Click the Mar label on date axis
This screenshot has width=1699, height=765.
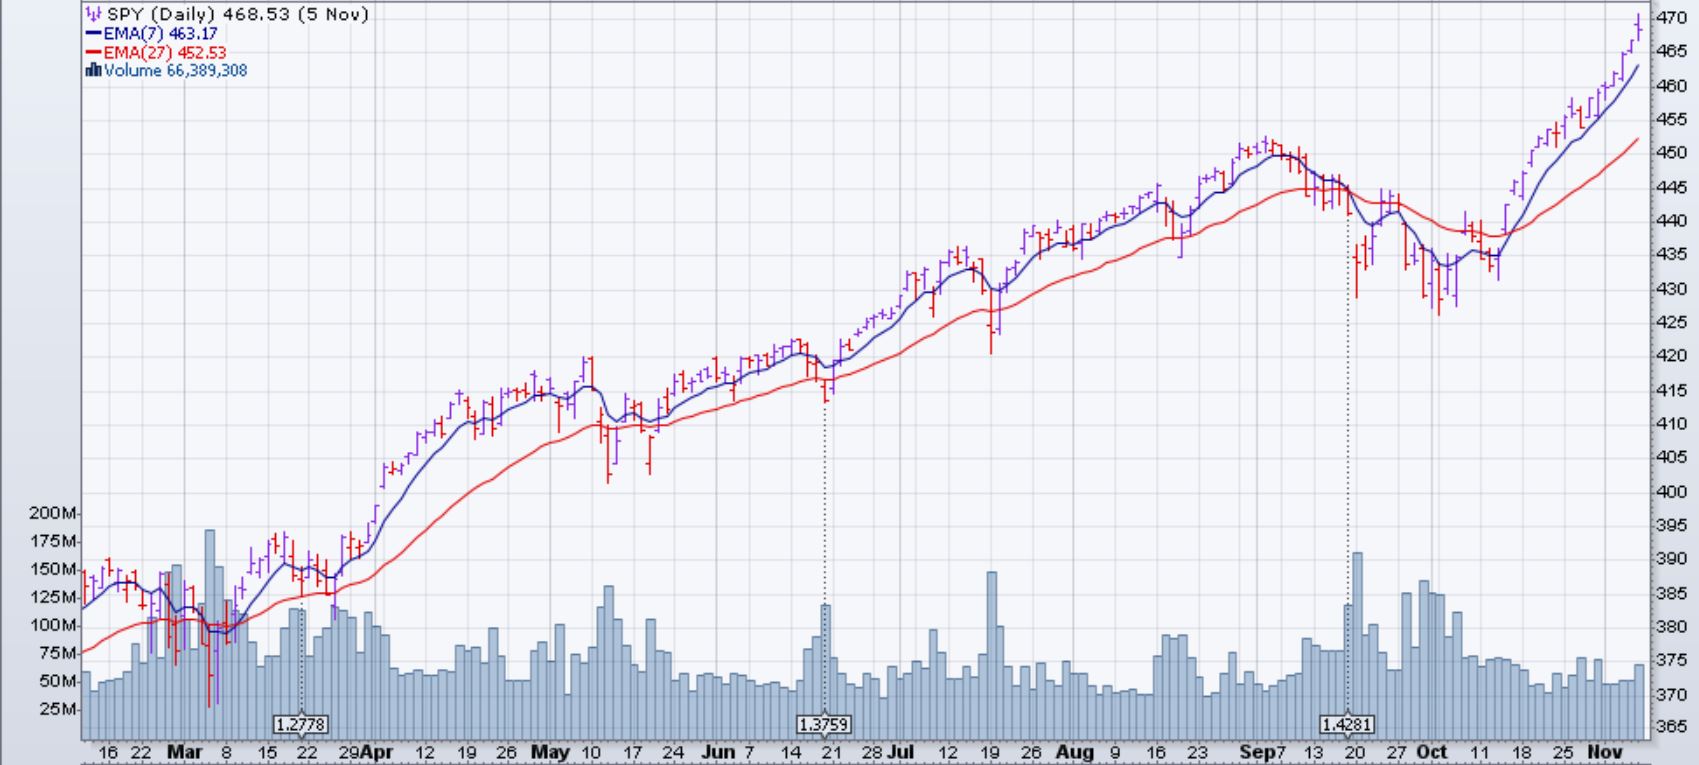184,752
